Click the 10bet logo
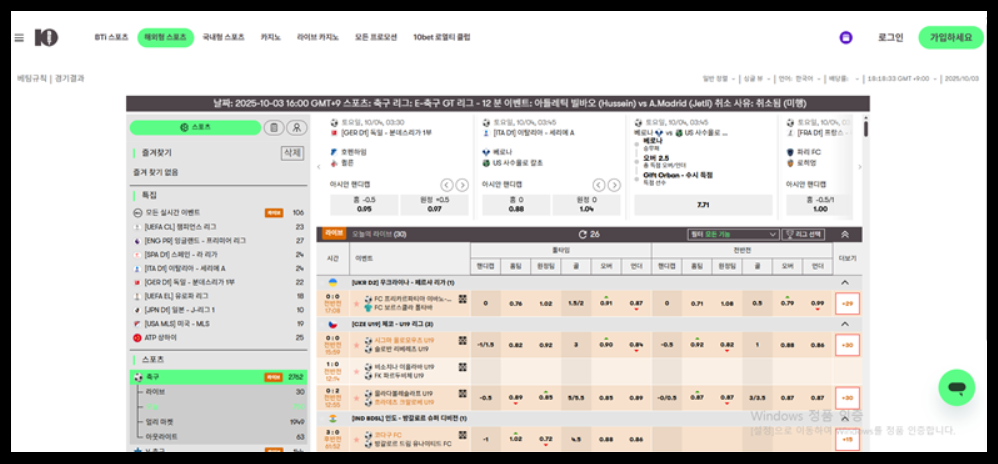The image size is (998, 464). click(x=46, y=38)
